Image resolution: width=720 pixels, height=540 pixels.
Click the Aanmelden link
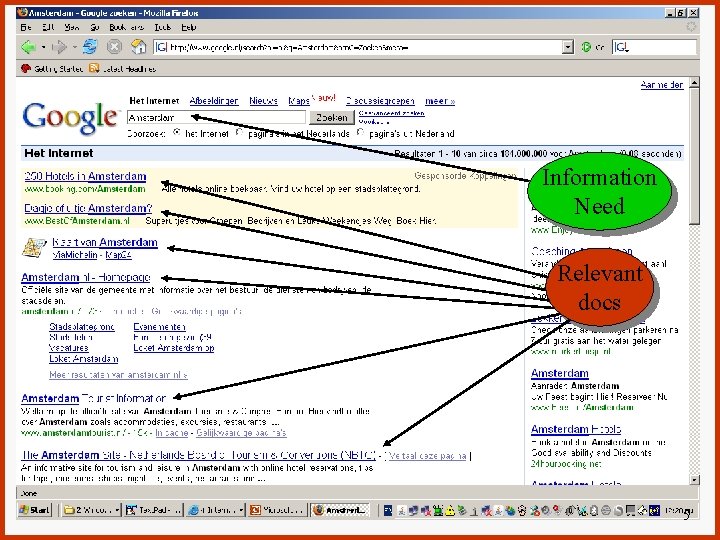[x=662, y=84]
